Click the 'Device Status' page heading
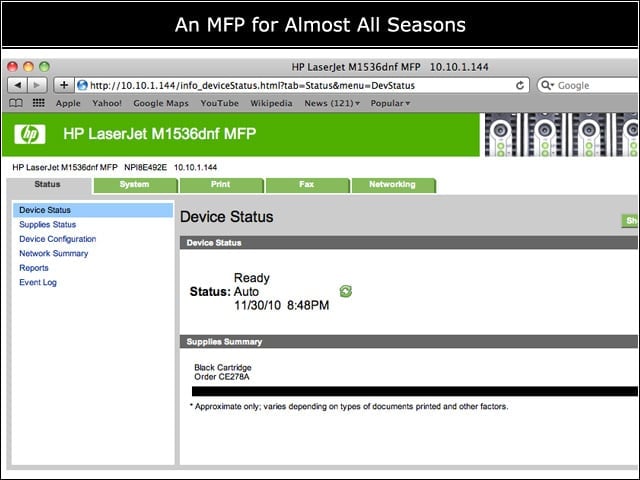 (227, 217)
